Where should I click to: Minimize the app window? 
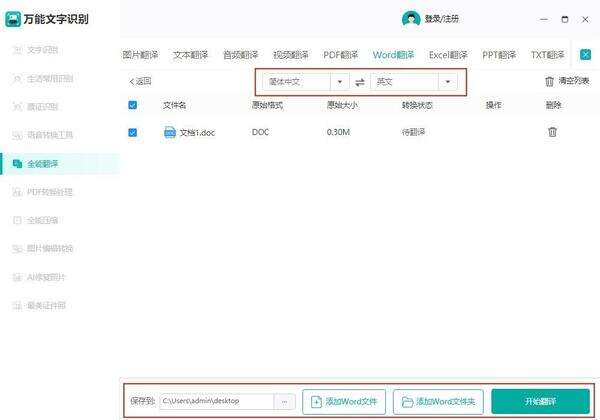[x=544, y=19]
